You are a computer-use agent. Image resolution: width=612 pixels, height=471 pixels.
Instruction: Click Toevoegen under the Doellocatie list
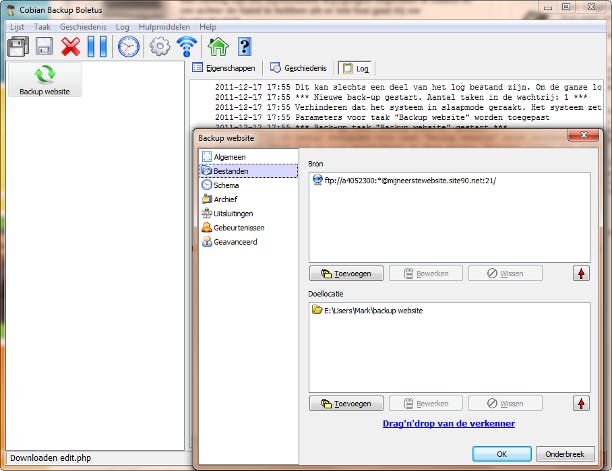click(346, 403)
